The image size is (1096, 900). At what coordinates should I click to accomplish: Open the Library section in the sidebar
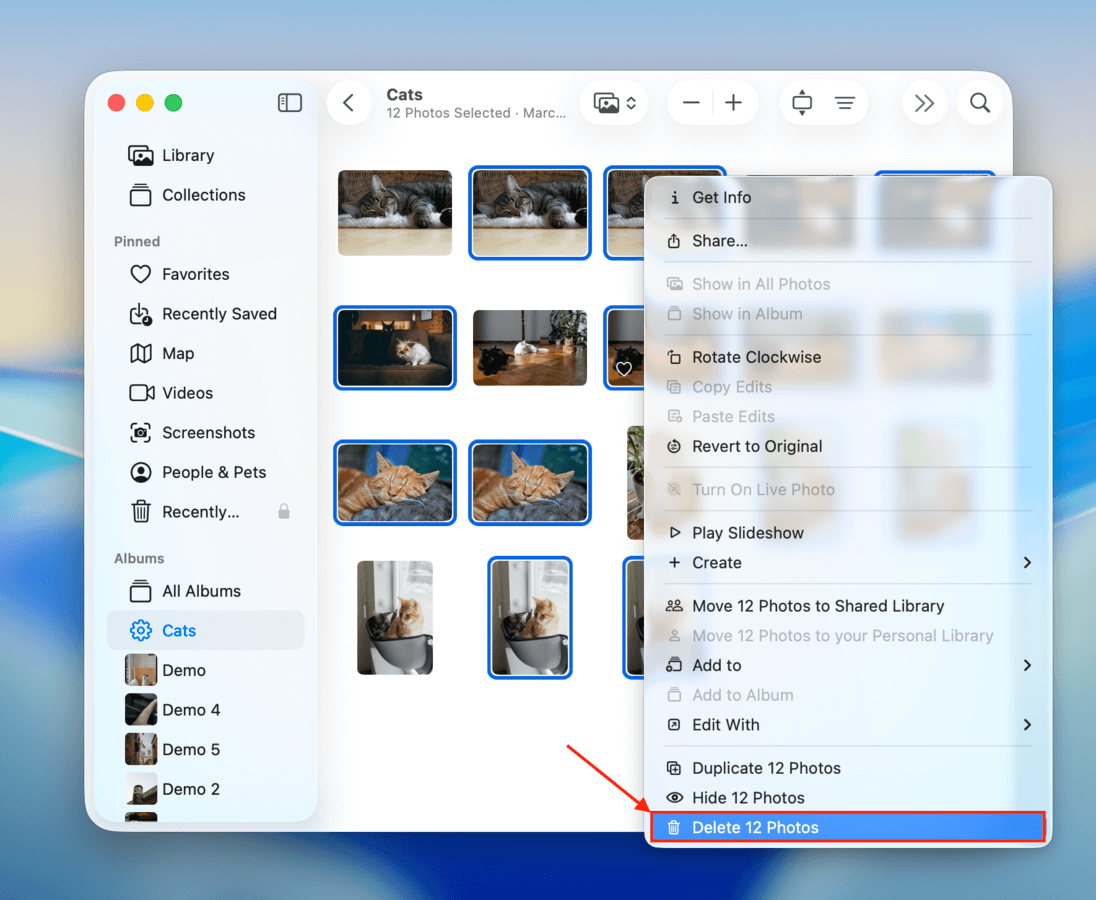pos(186,155)
